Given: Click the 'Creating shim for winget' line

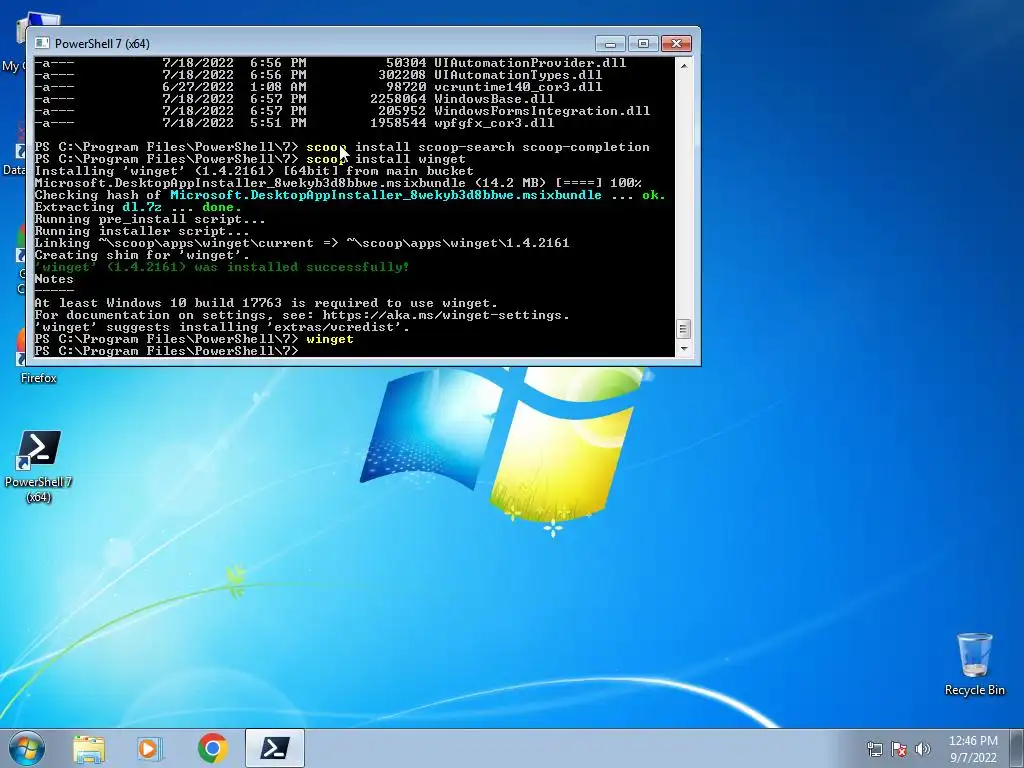Looking at the screenshot, I should pyautogui.click(x=142, y=255).
